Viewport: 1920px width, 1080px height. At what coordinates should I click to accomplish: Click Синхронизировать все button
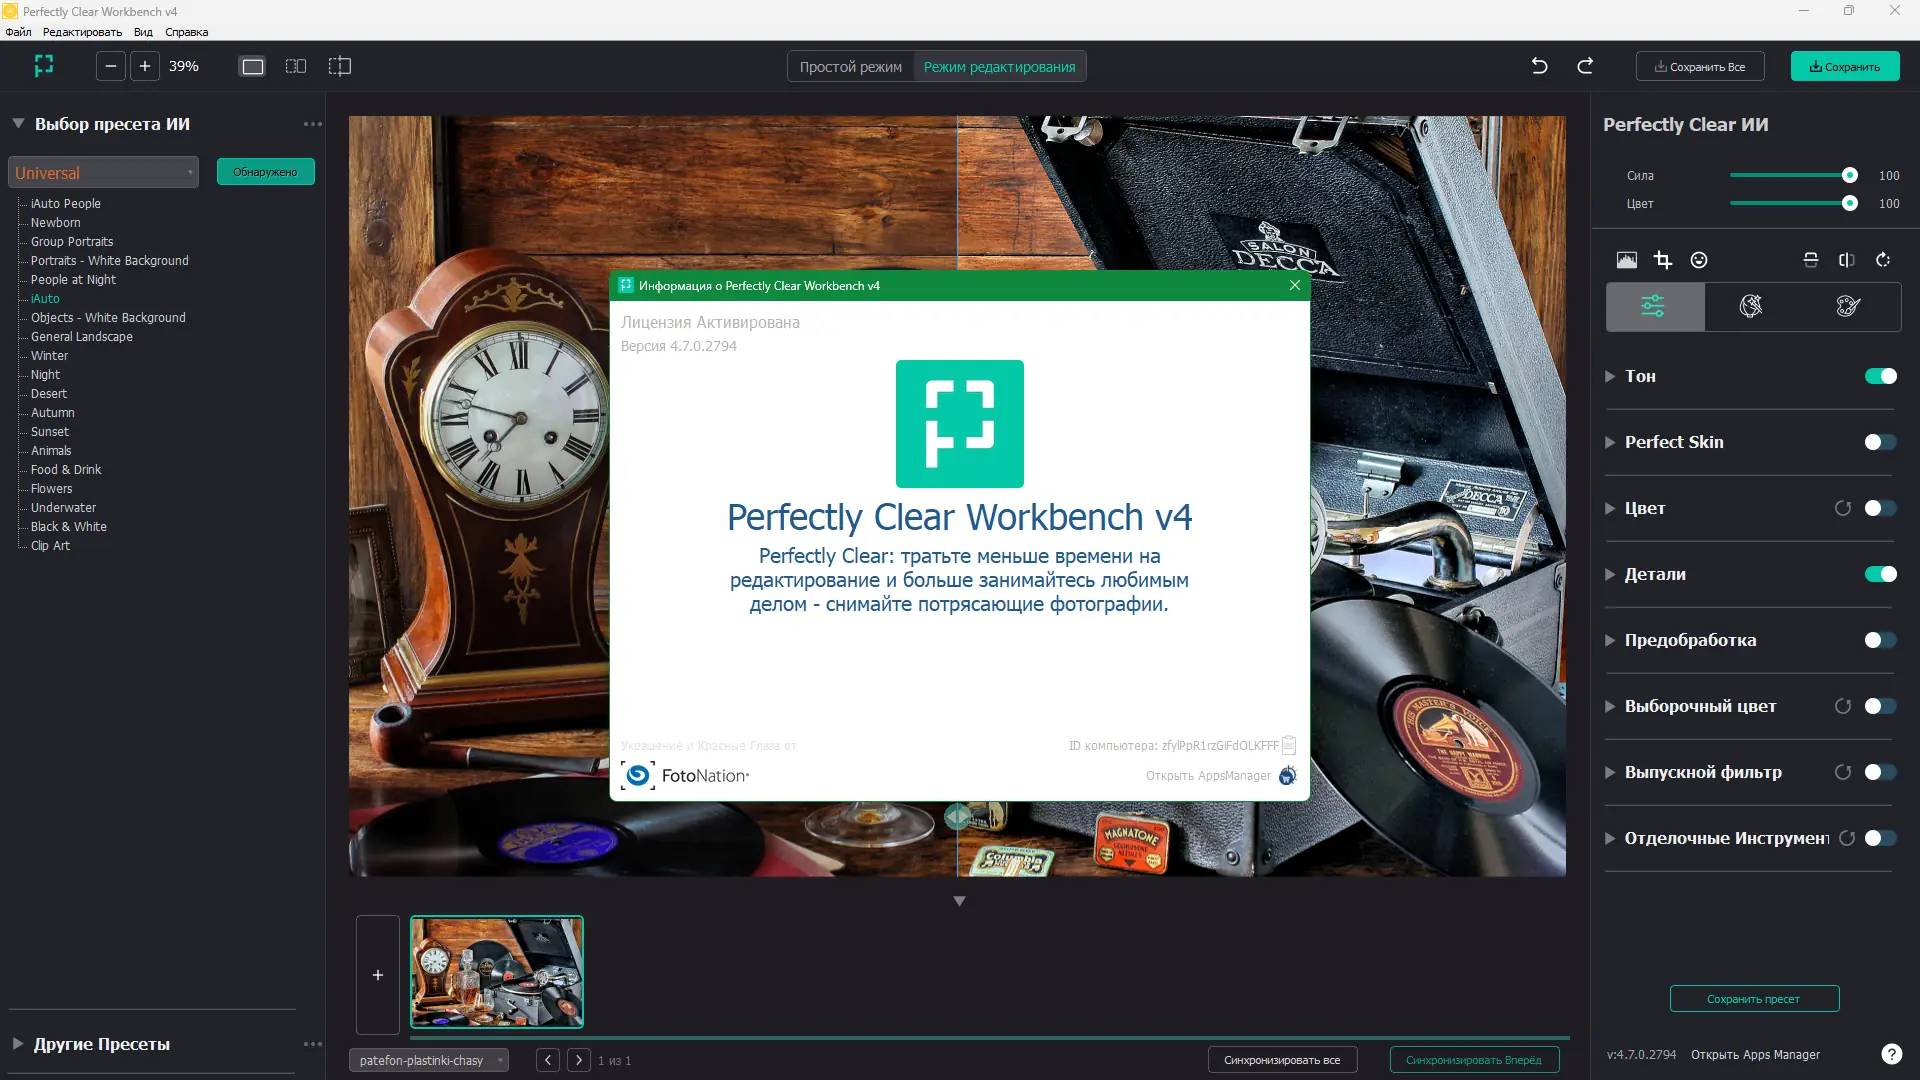coord(1281,1060)
